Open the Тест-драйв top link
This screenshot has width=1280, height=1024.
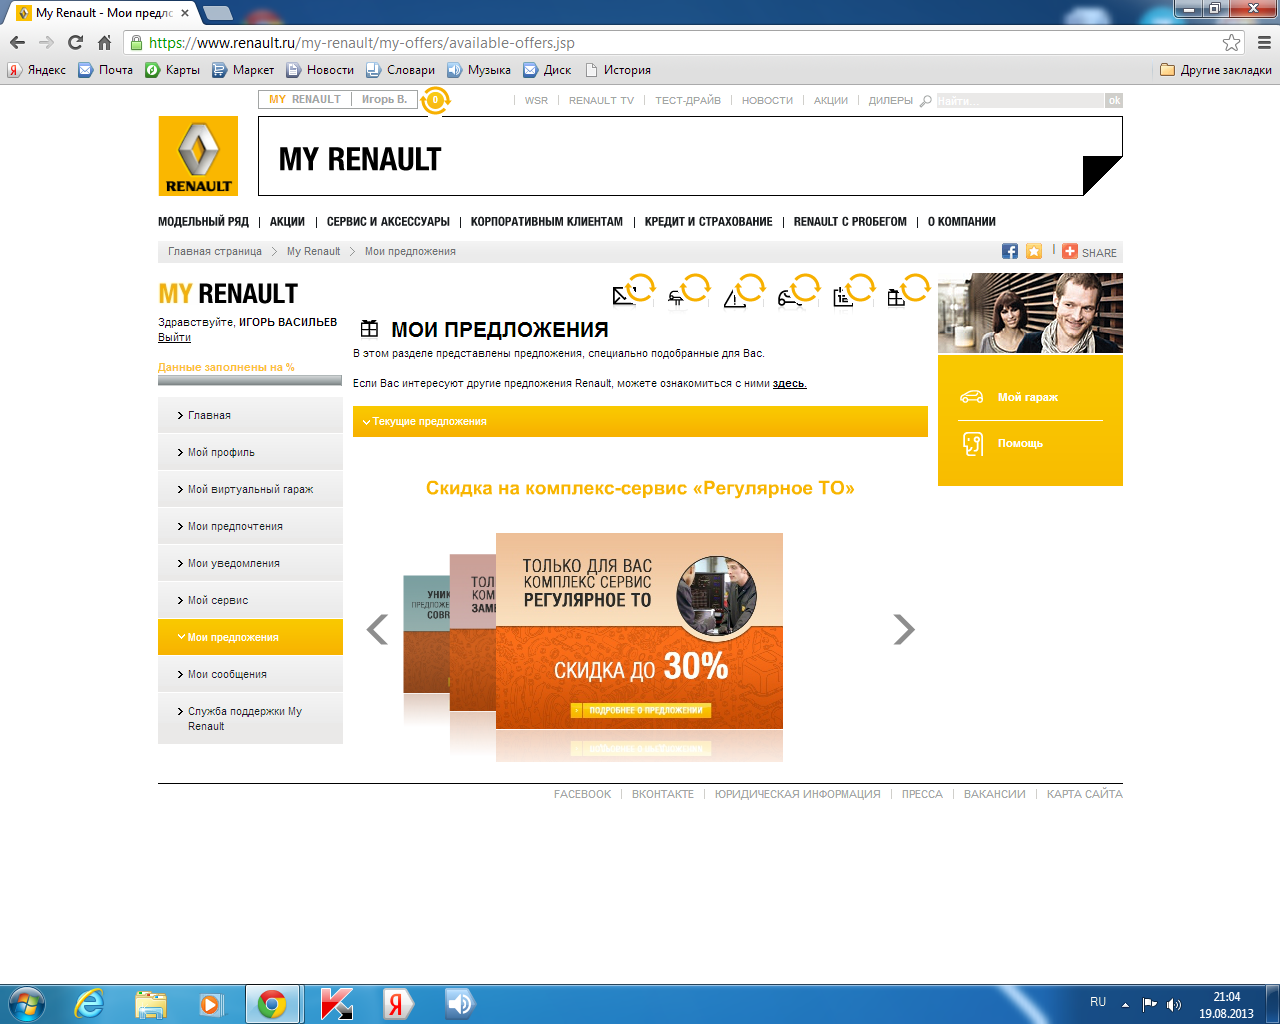[x=688, y=101]
